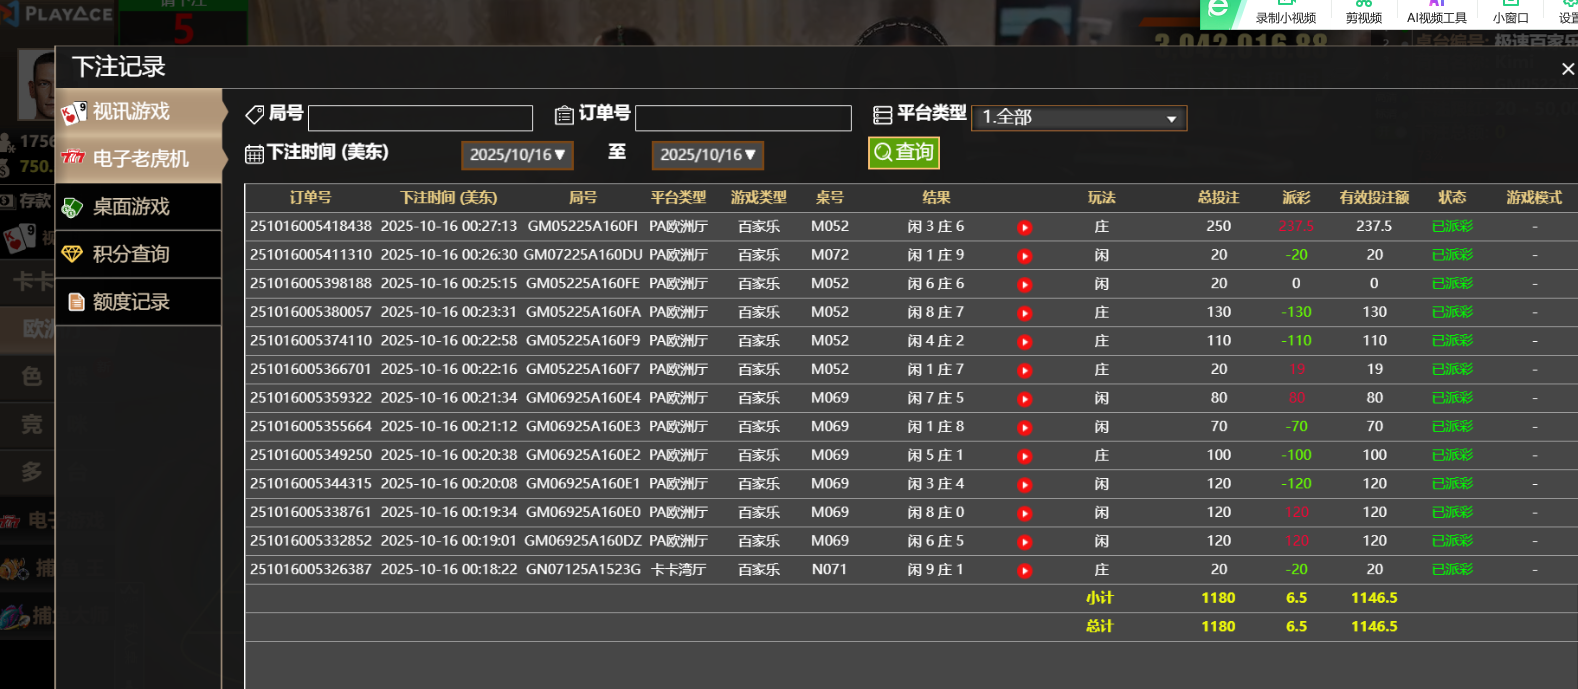Open the 平台类型 dropdown showing 1.全部
Screen dimensions: 1578x689
(1078, 118)
